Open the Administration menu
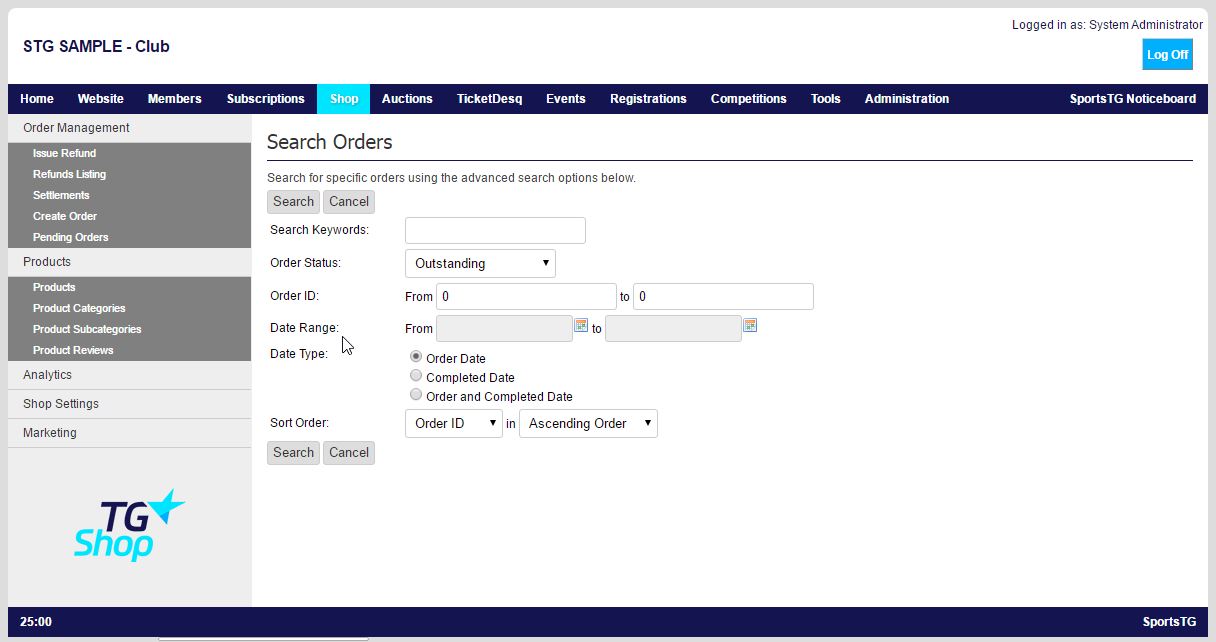This screenshot has width=1216, height=642. (907, 99)
